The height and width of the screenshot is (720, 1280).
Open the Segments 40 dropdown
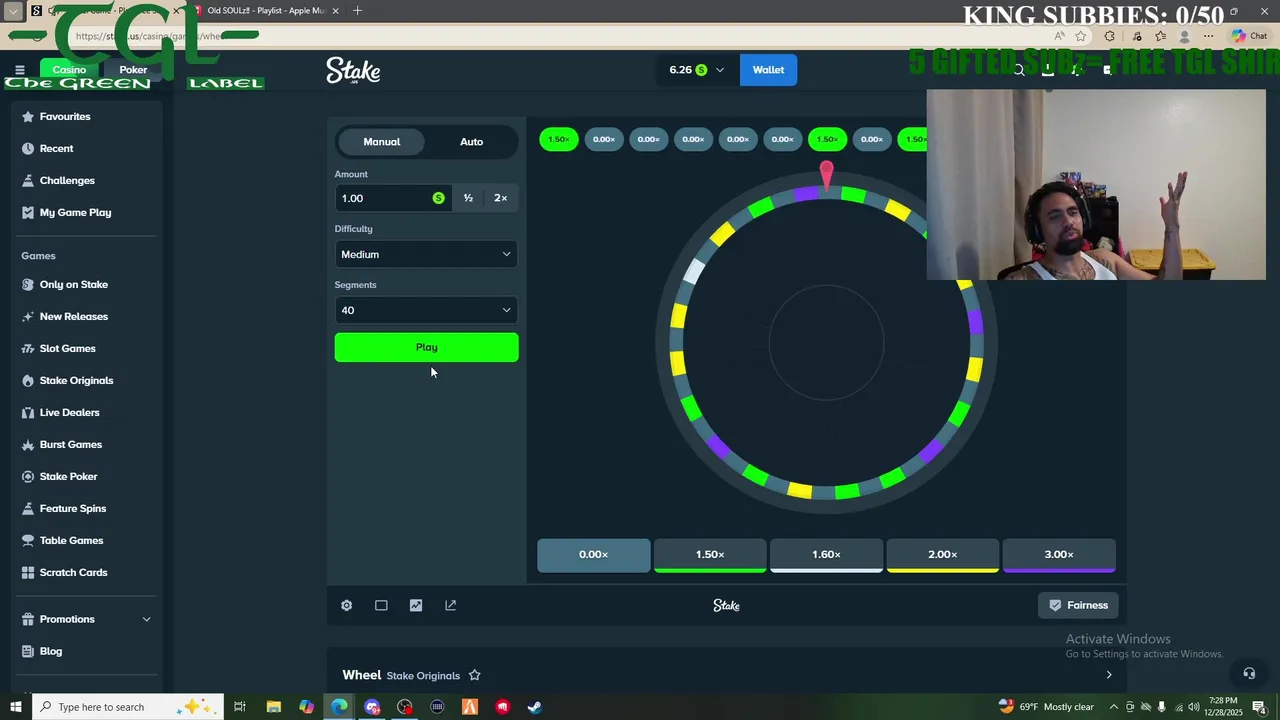[x=426, y=310]
